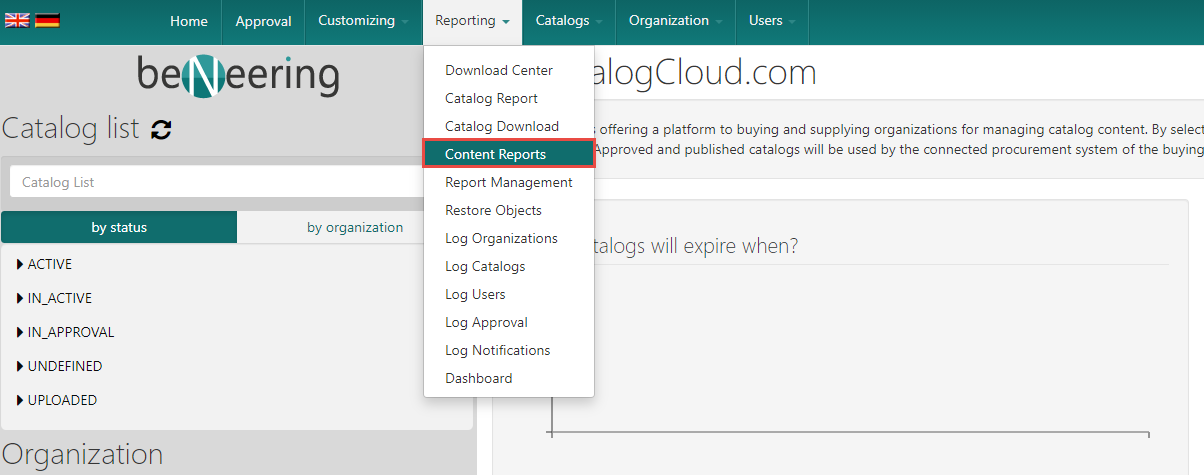Viewport: 1204px width, 475px height.
Task: Click the beNeering logo
Action: (237, 77)
